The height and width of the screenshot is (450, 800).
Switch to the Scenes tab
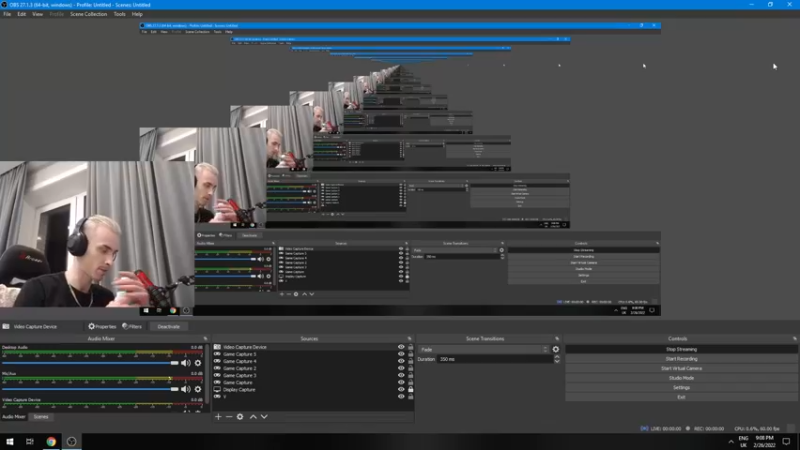41,417
